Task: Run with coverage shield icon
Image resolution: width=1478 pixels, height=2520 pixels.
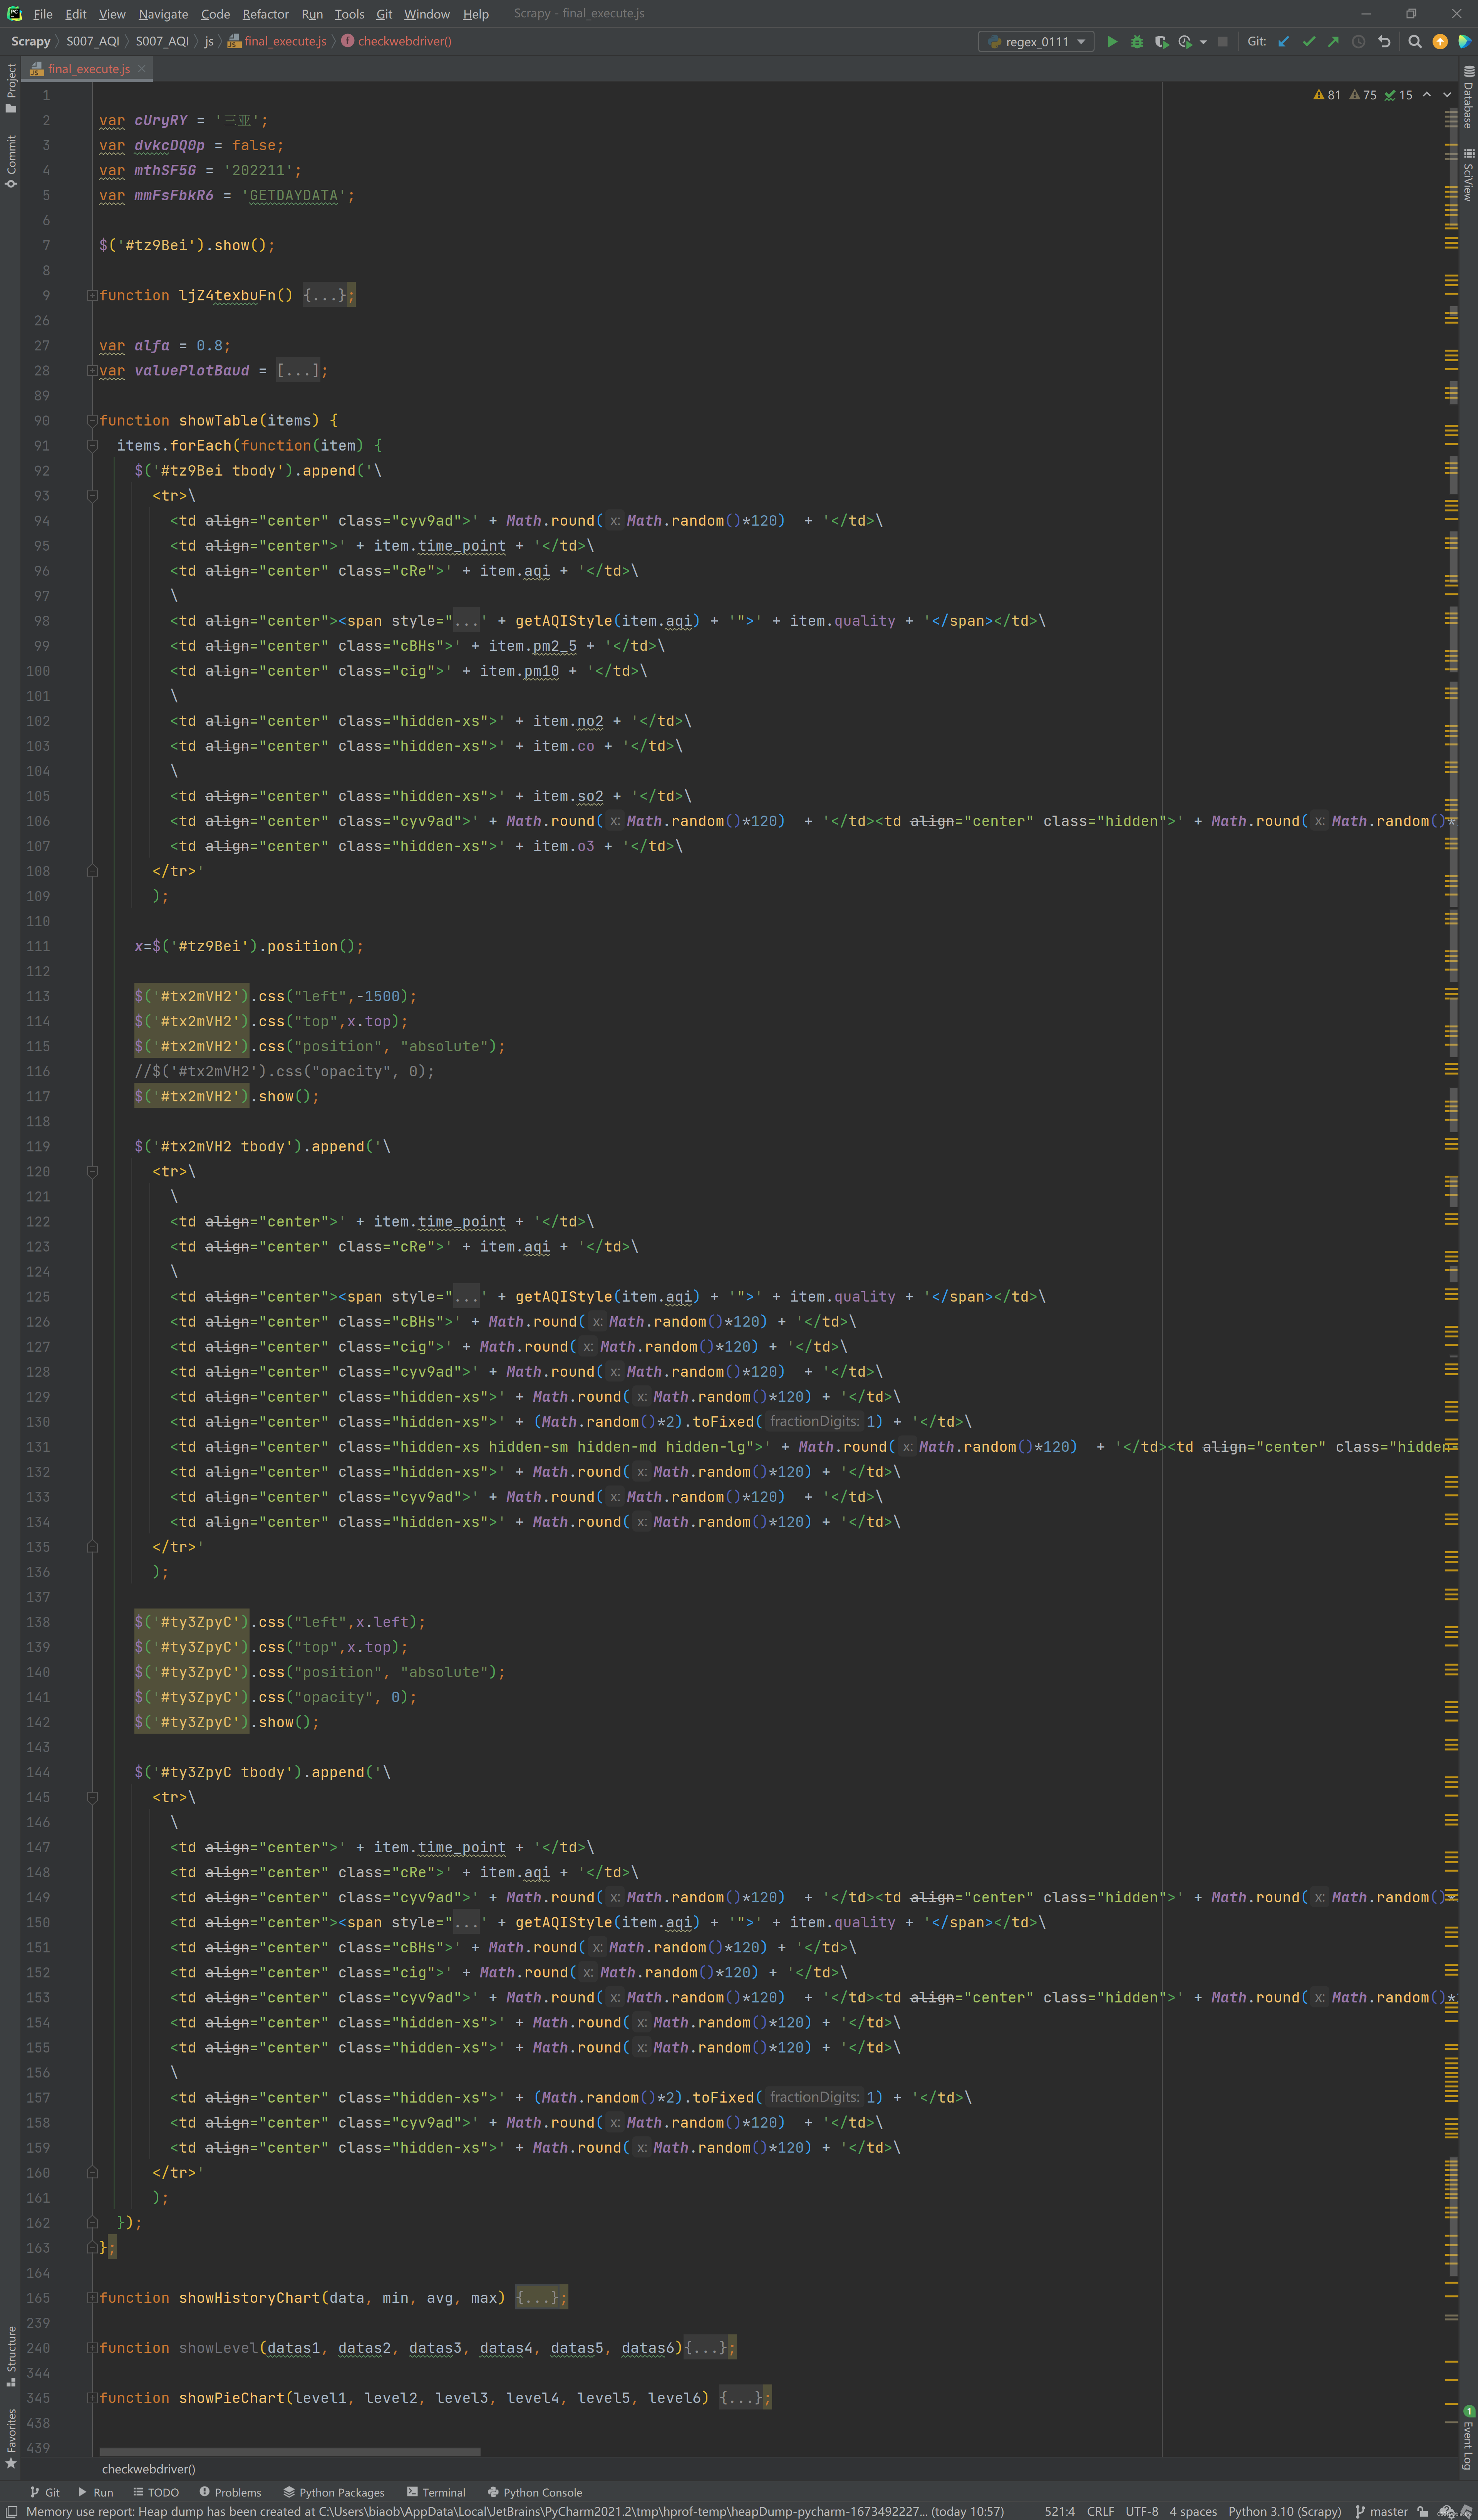Action: tap(1161, 42)
